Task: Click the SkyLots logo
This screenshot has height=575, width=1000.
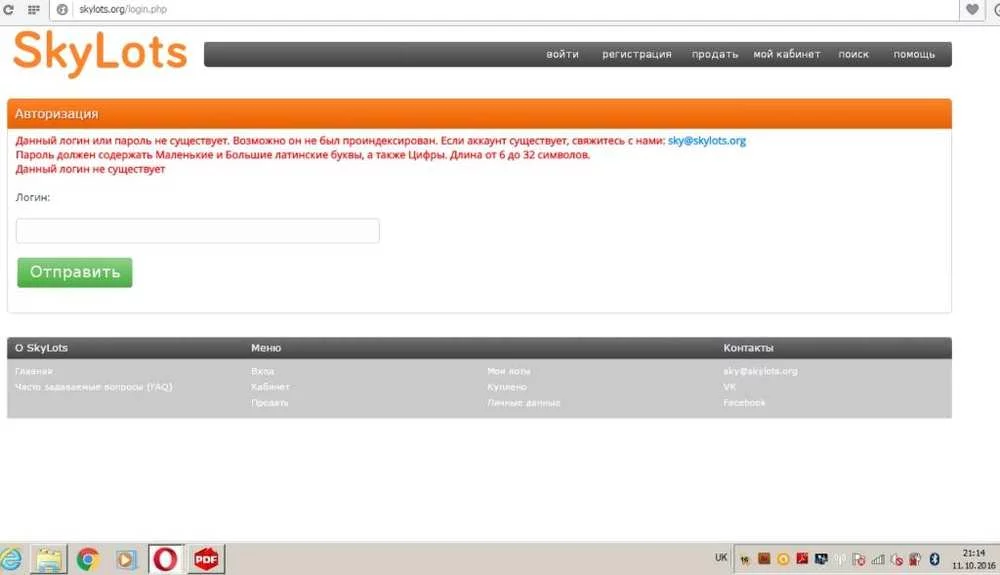Action: [100, 54]
